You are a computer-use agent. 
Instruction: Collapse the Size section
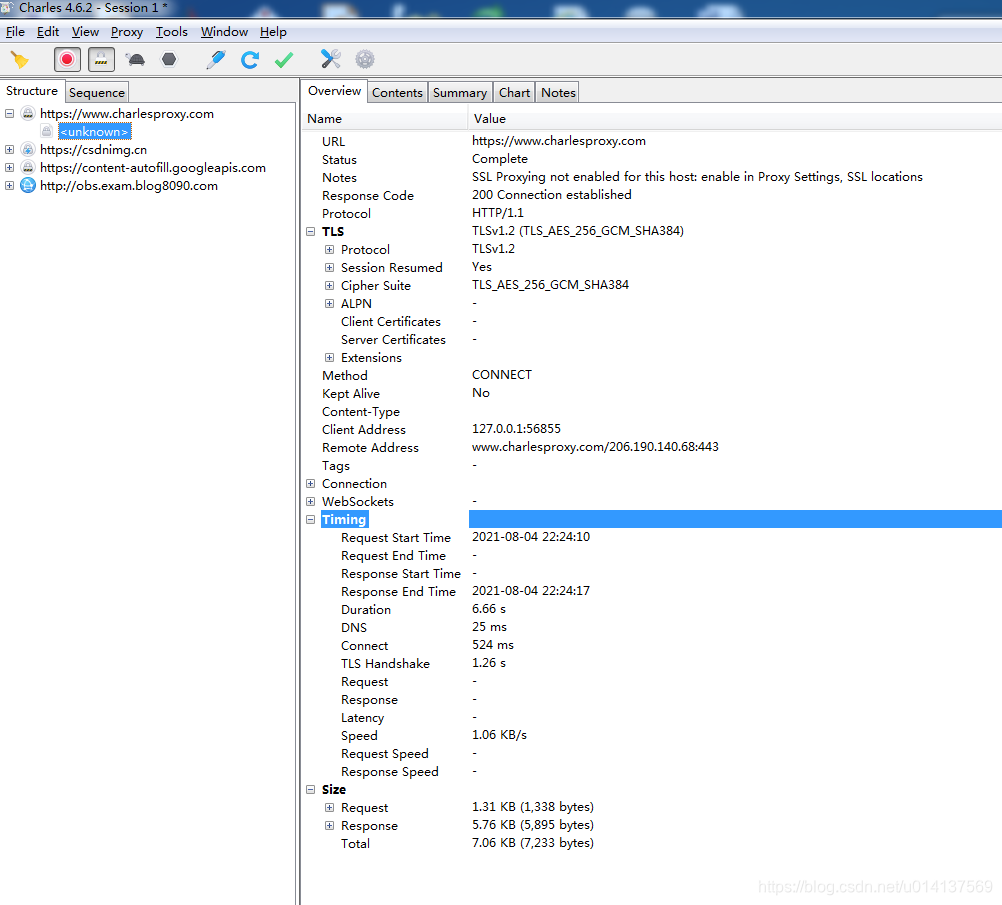click(x=311, y=789)
